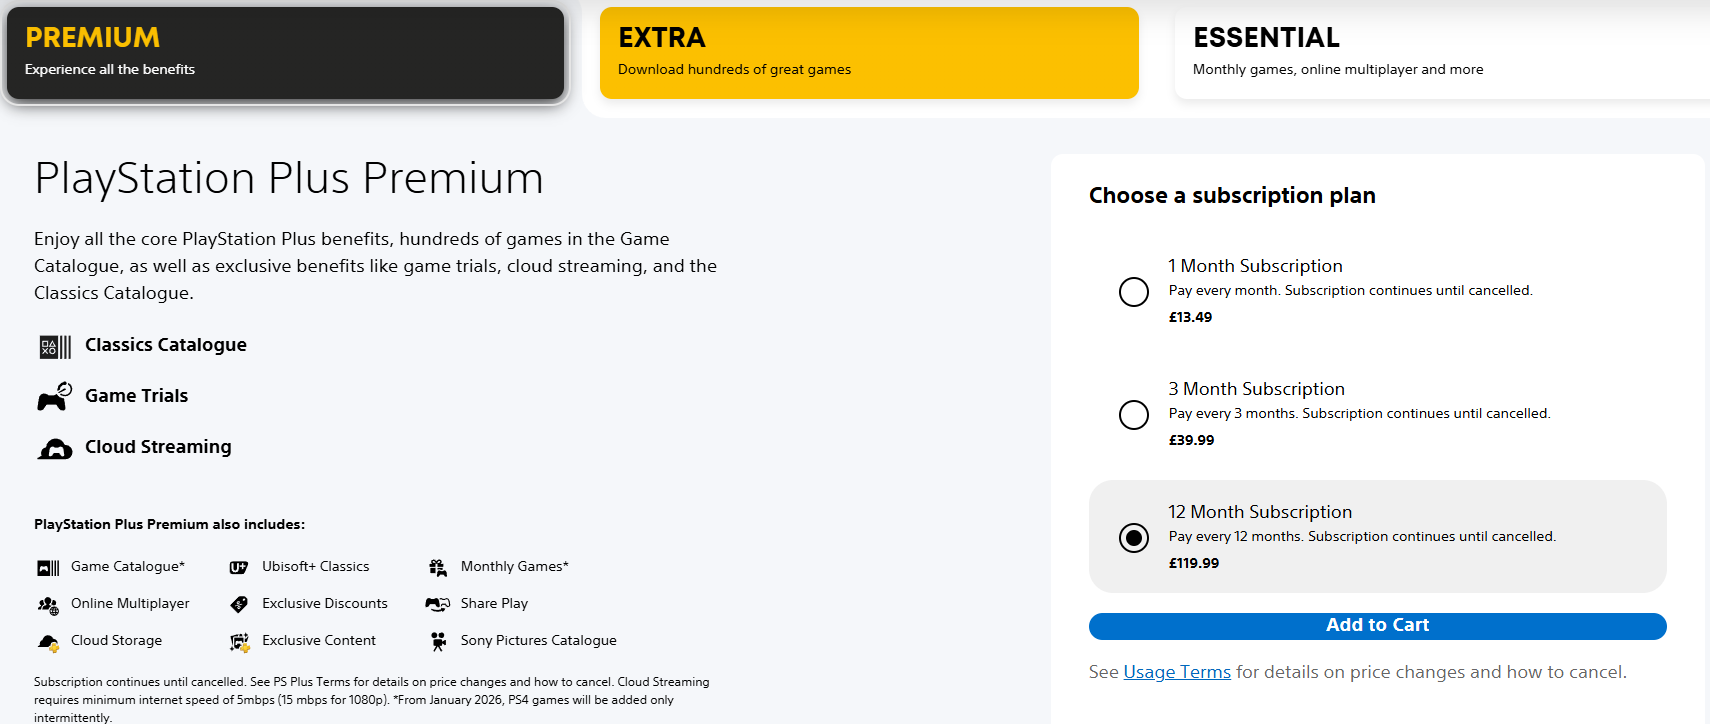Click the Cloud Streaming icon
The width and height of the screenshot is (1710, 724).
pyautogui.click(x=55, y=449)
